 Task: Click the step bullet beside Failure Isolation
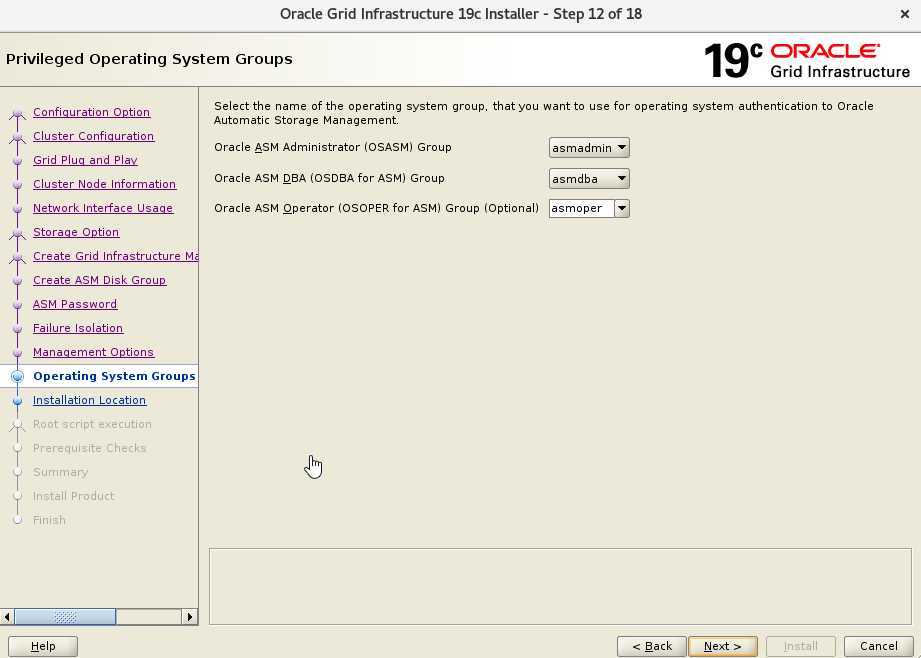point(18,328)
